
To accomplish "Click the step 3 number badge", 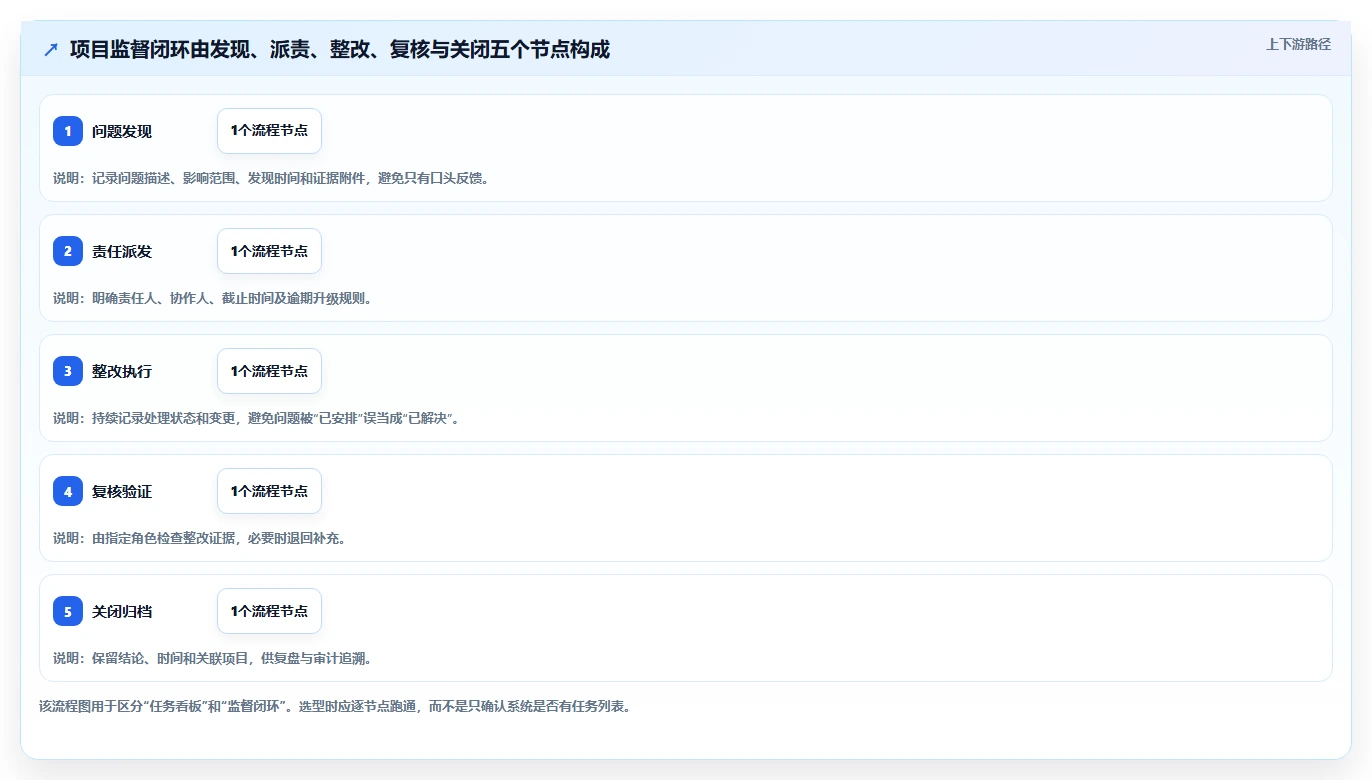I will (x=68, y=371).
